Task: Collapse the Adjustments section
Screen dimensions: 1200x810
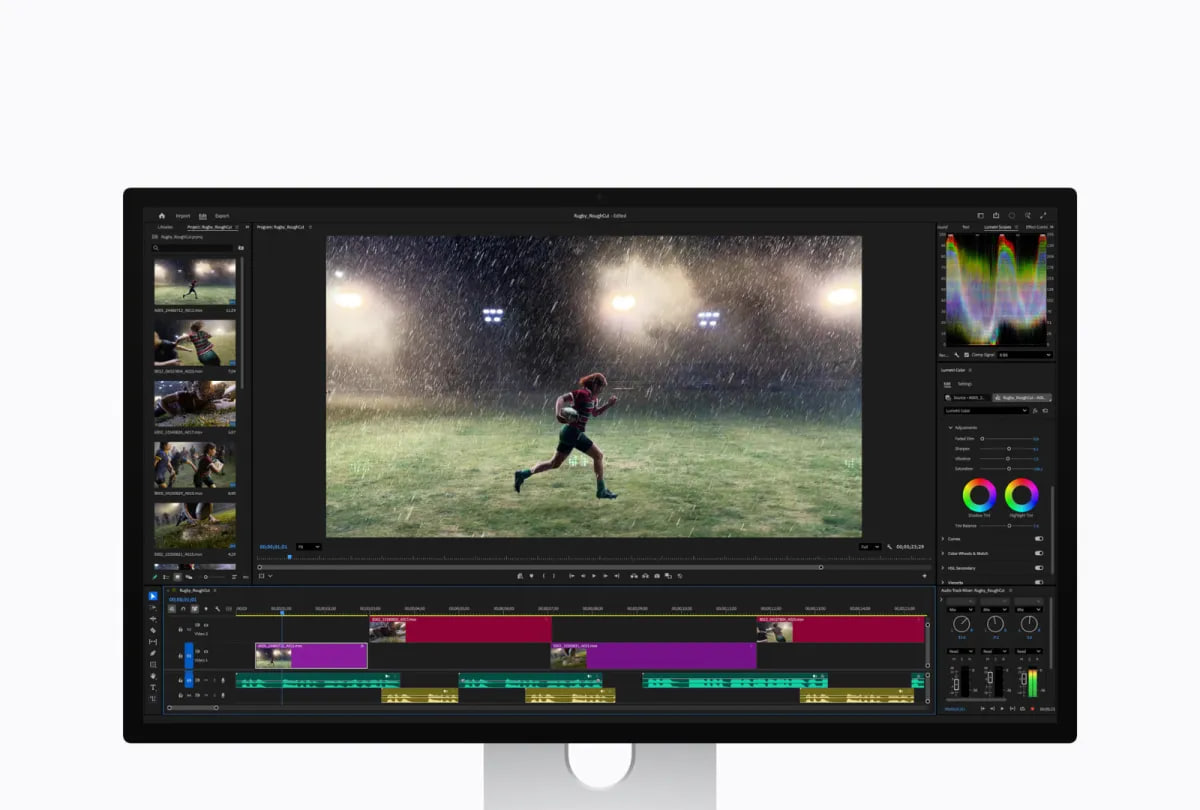Action: pos(951,427)
